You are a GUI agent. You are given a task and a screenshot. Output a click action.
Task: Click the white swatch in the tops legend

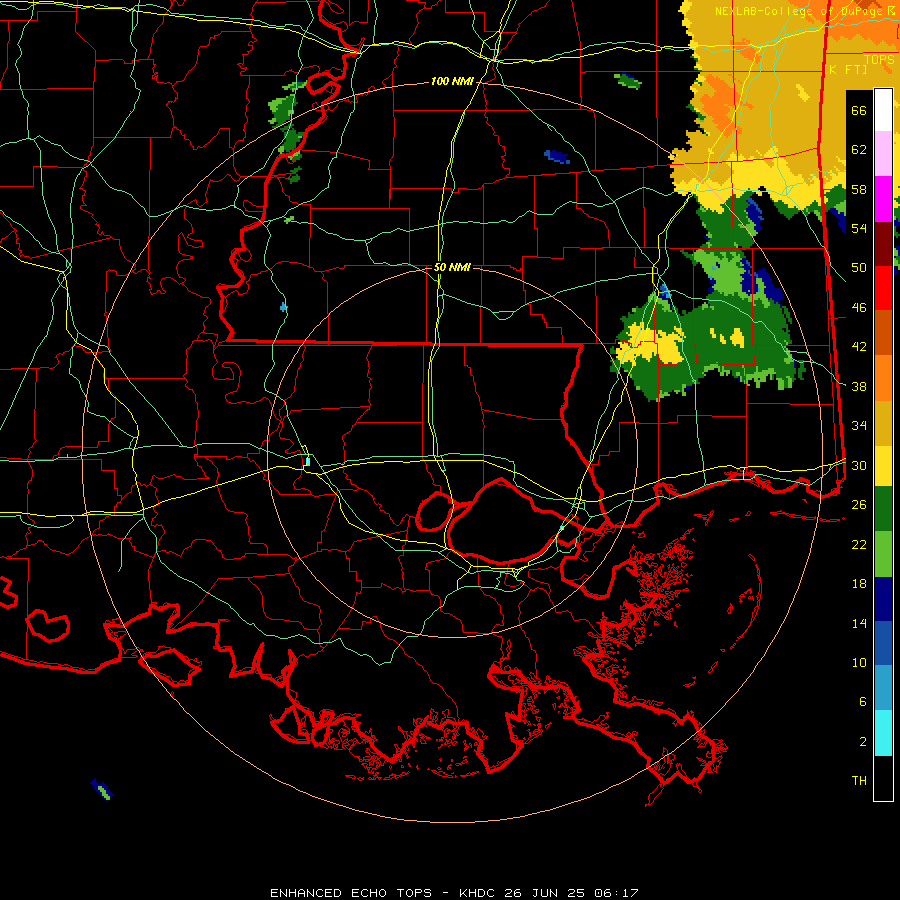883,110
